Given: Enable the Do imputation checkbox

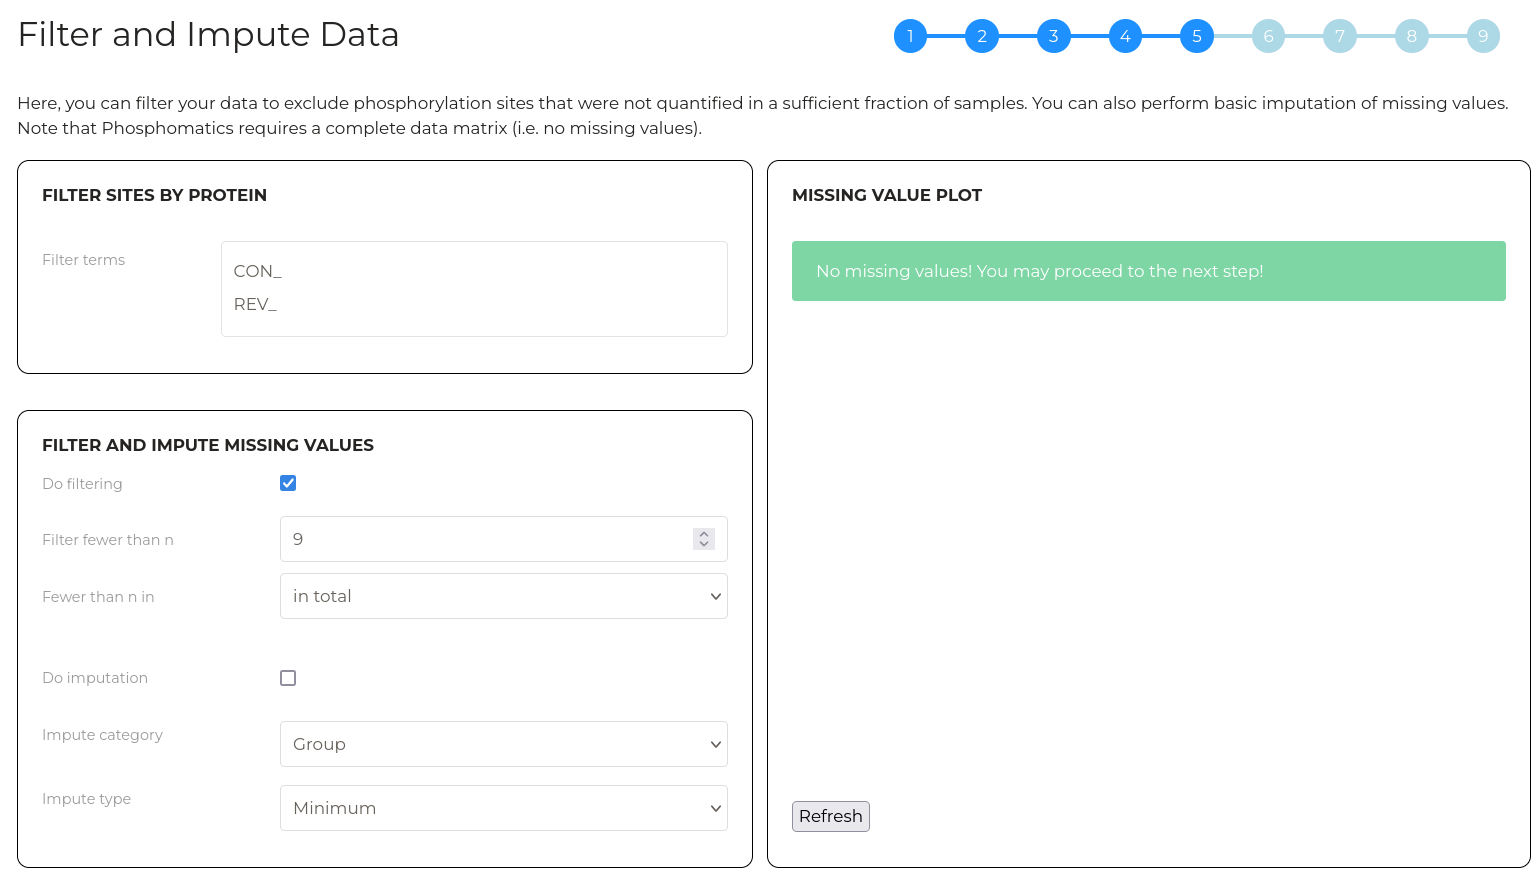Looking at the screenshot, I should pyautogui.click(x=288, y=678).
